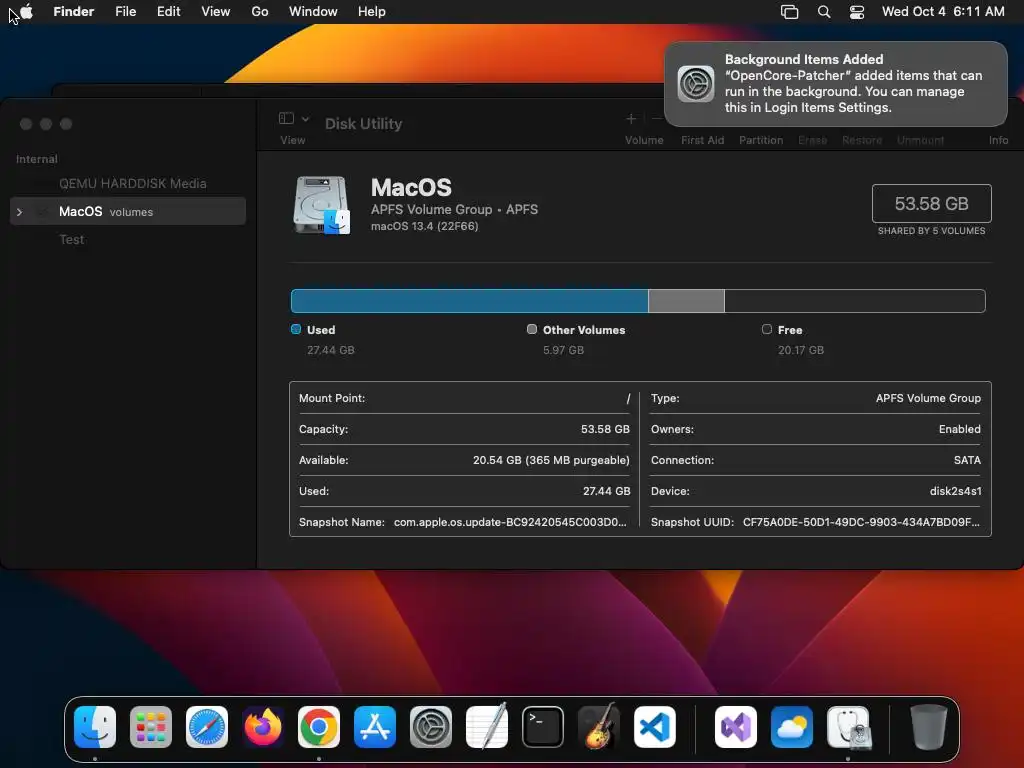
Task: Click the Other Volumes '5.97 GB' value
Action: tap(564, 350)
